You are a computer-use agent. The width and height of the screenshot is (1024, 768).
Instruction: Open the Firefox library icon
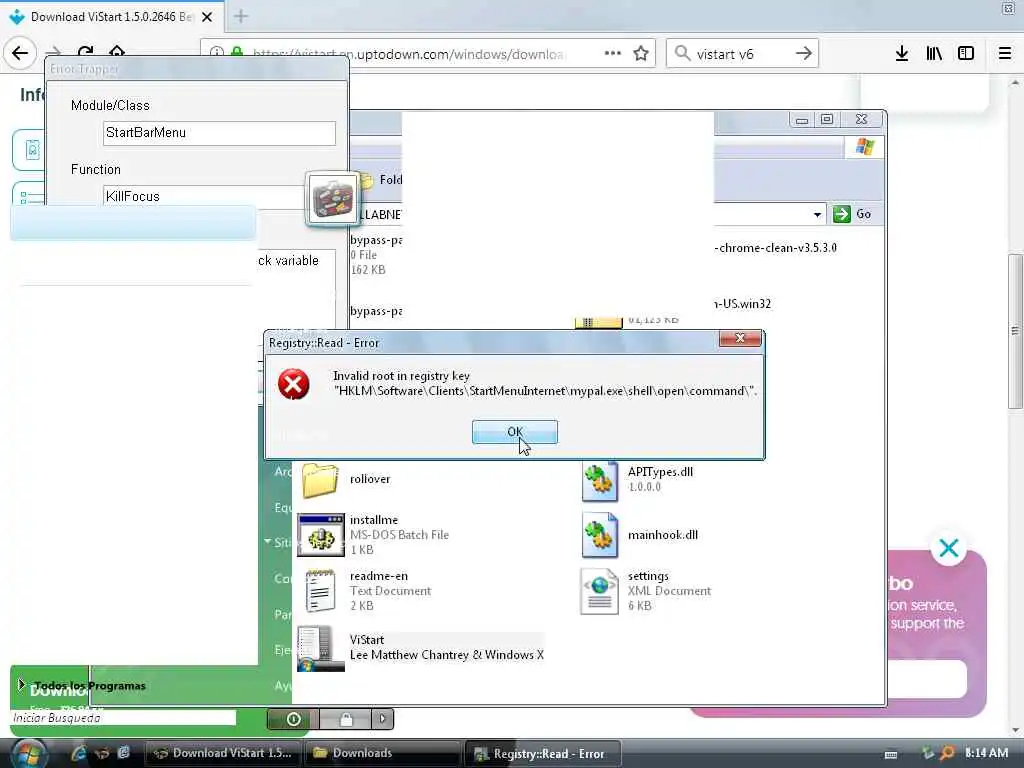point(934,54)
